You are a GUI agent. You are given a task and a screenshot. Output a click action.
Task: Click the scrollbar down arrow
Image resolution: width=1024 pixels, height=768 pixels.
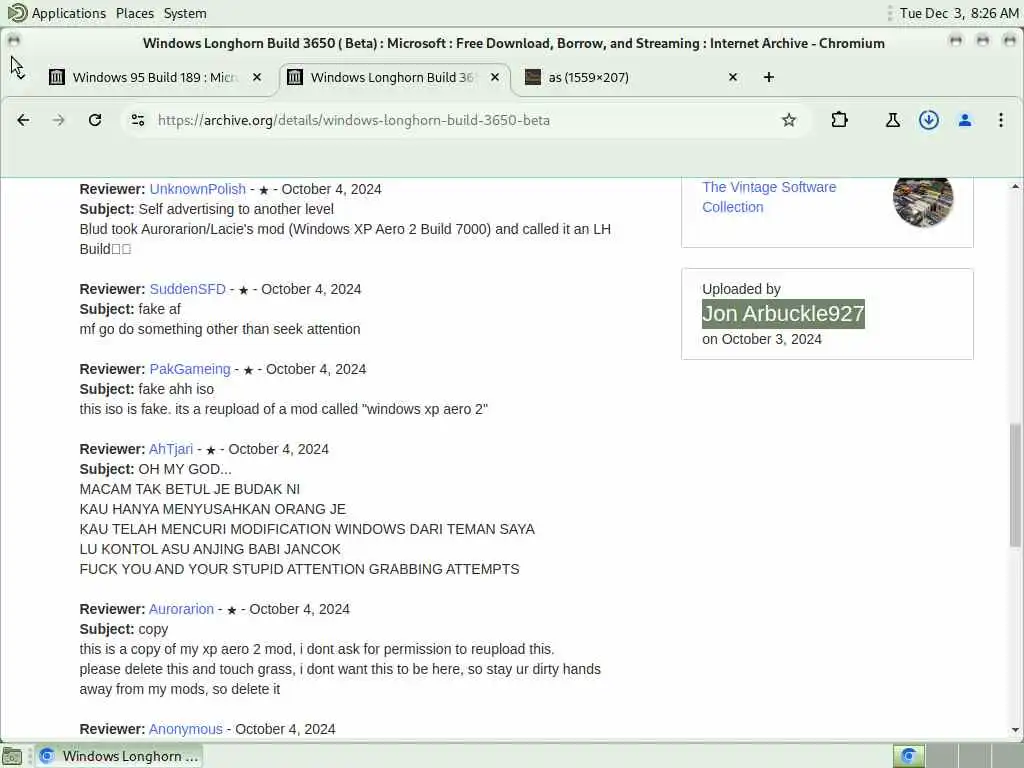click(x=1015, y=730)
